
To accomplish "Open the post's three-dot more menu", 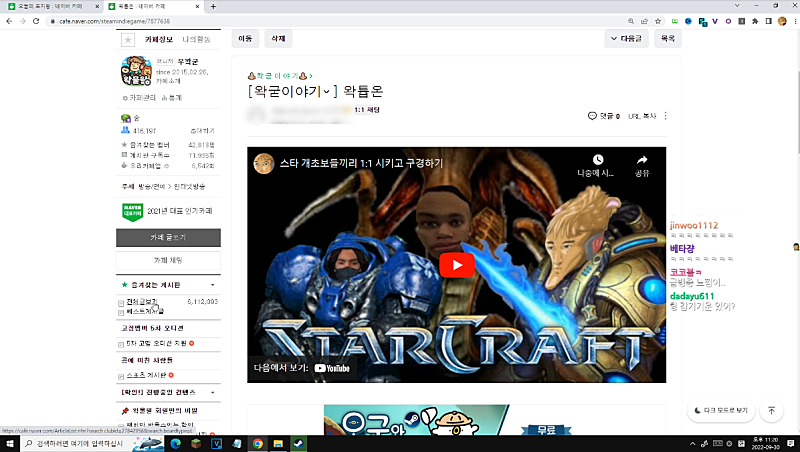I will click(665, 116).
